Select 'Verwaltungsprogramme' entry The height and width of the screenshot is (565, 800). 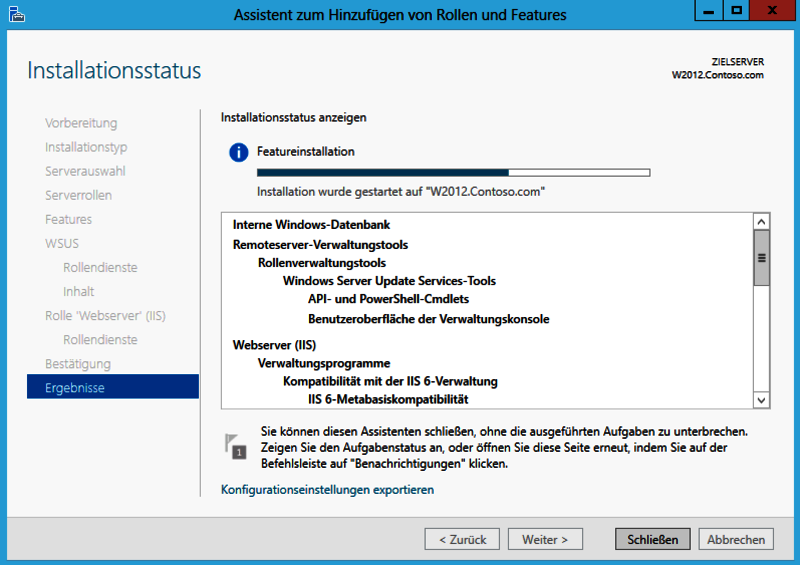pos(324,363)
